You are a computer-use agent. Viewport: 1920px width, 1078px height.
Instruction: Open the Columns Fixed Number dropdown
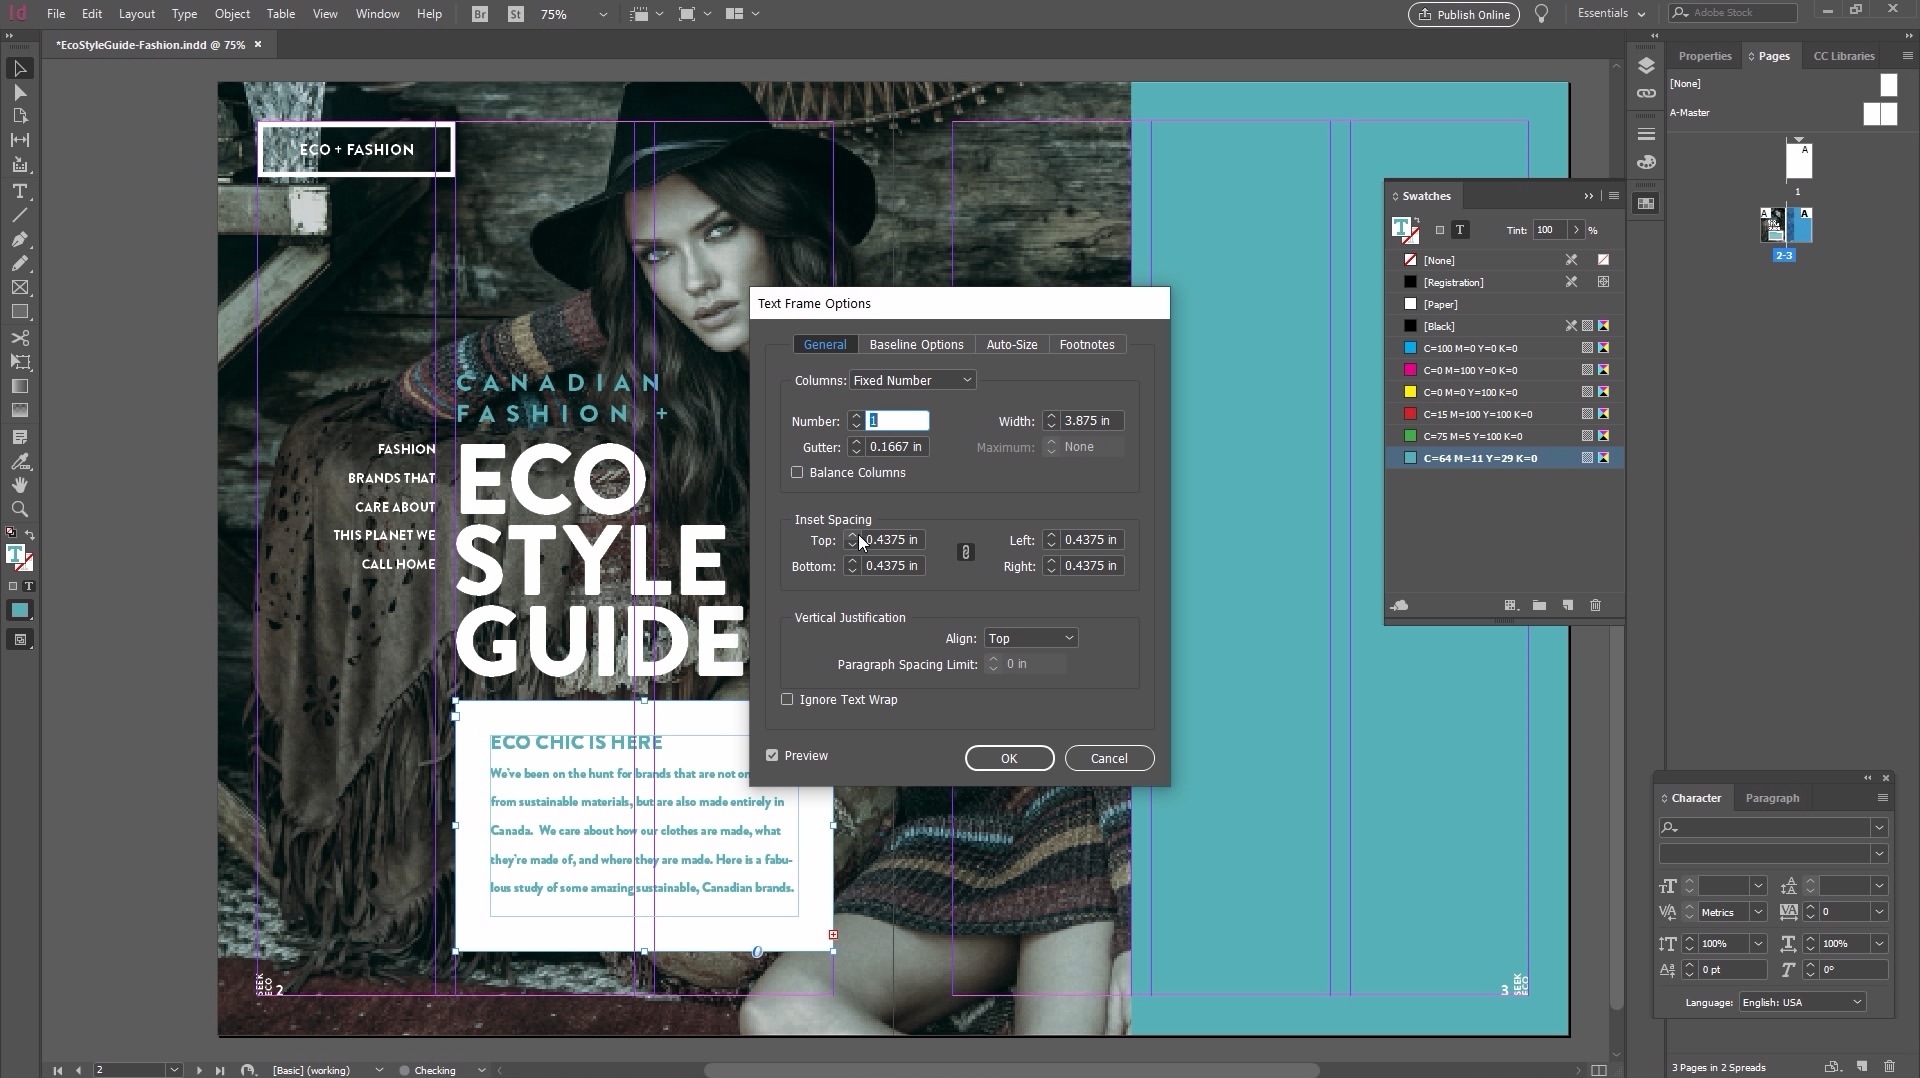point(912,380)
